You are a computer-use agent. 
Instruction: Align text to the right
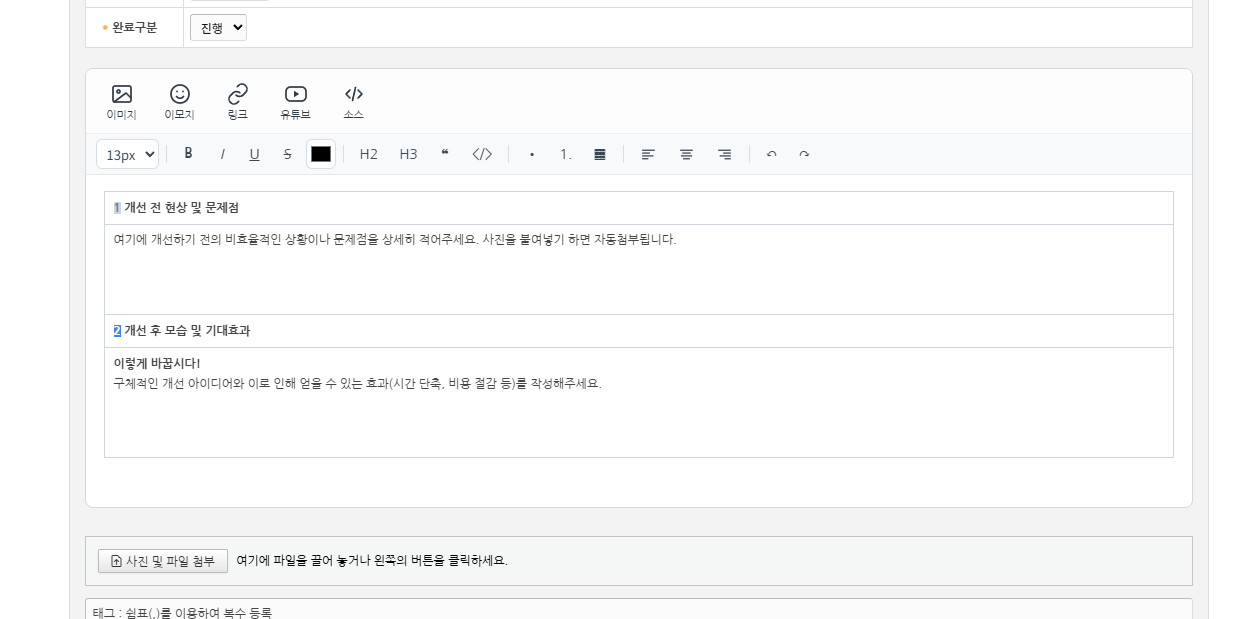(724, 154)
